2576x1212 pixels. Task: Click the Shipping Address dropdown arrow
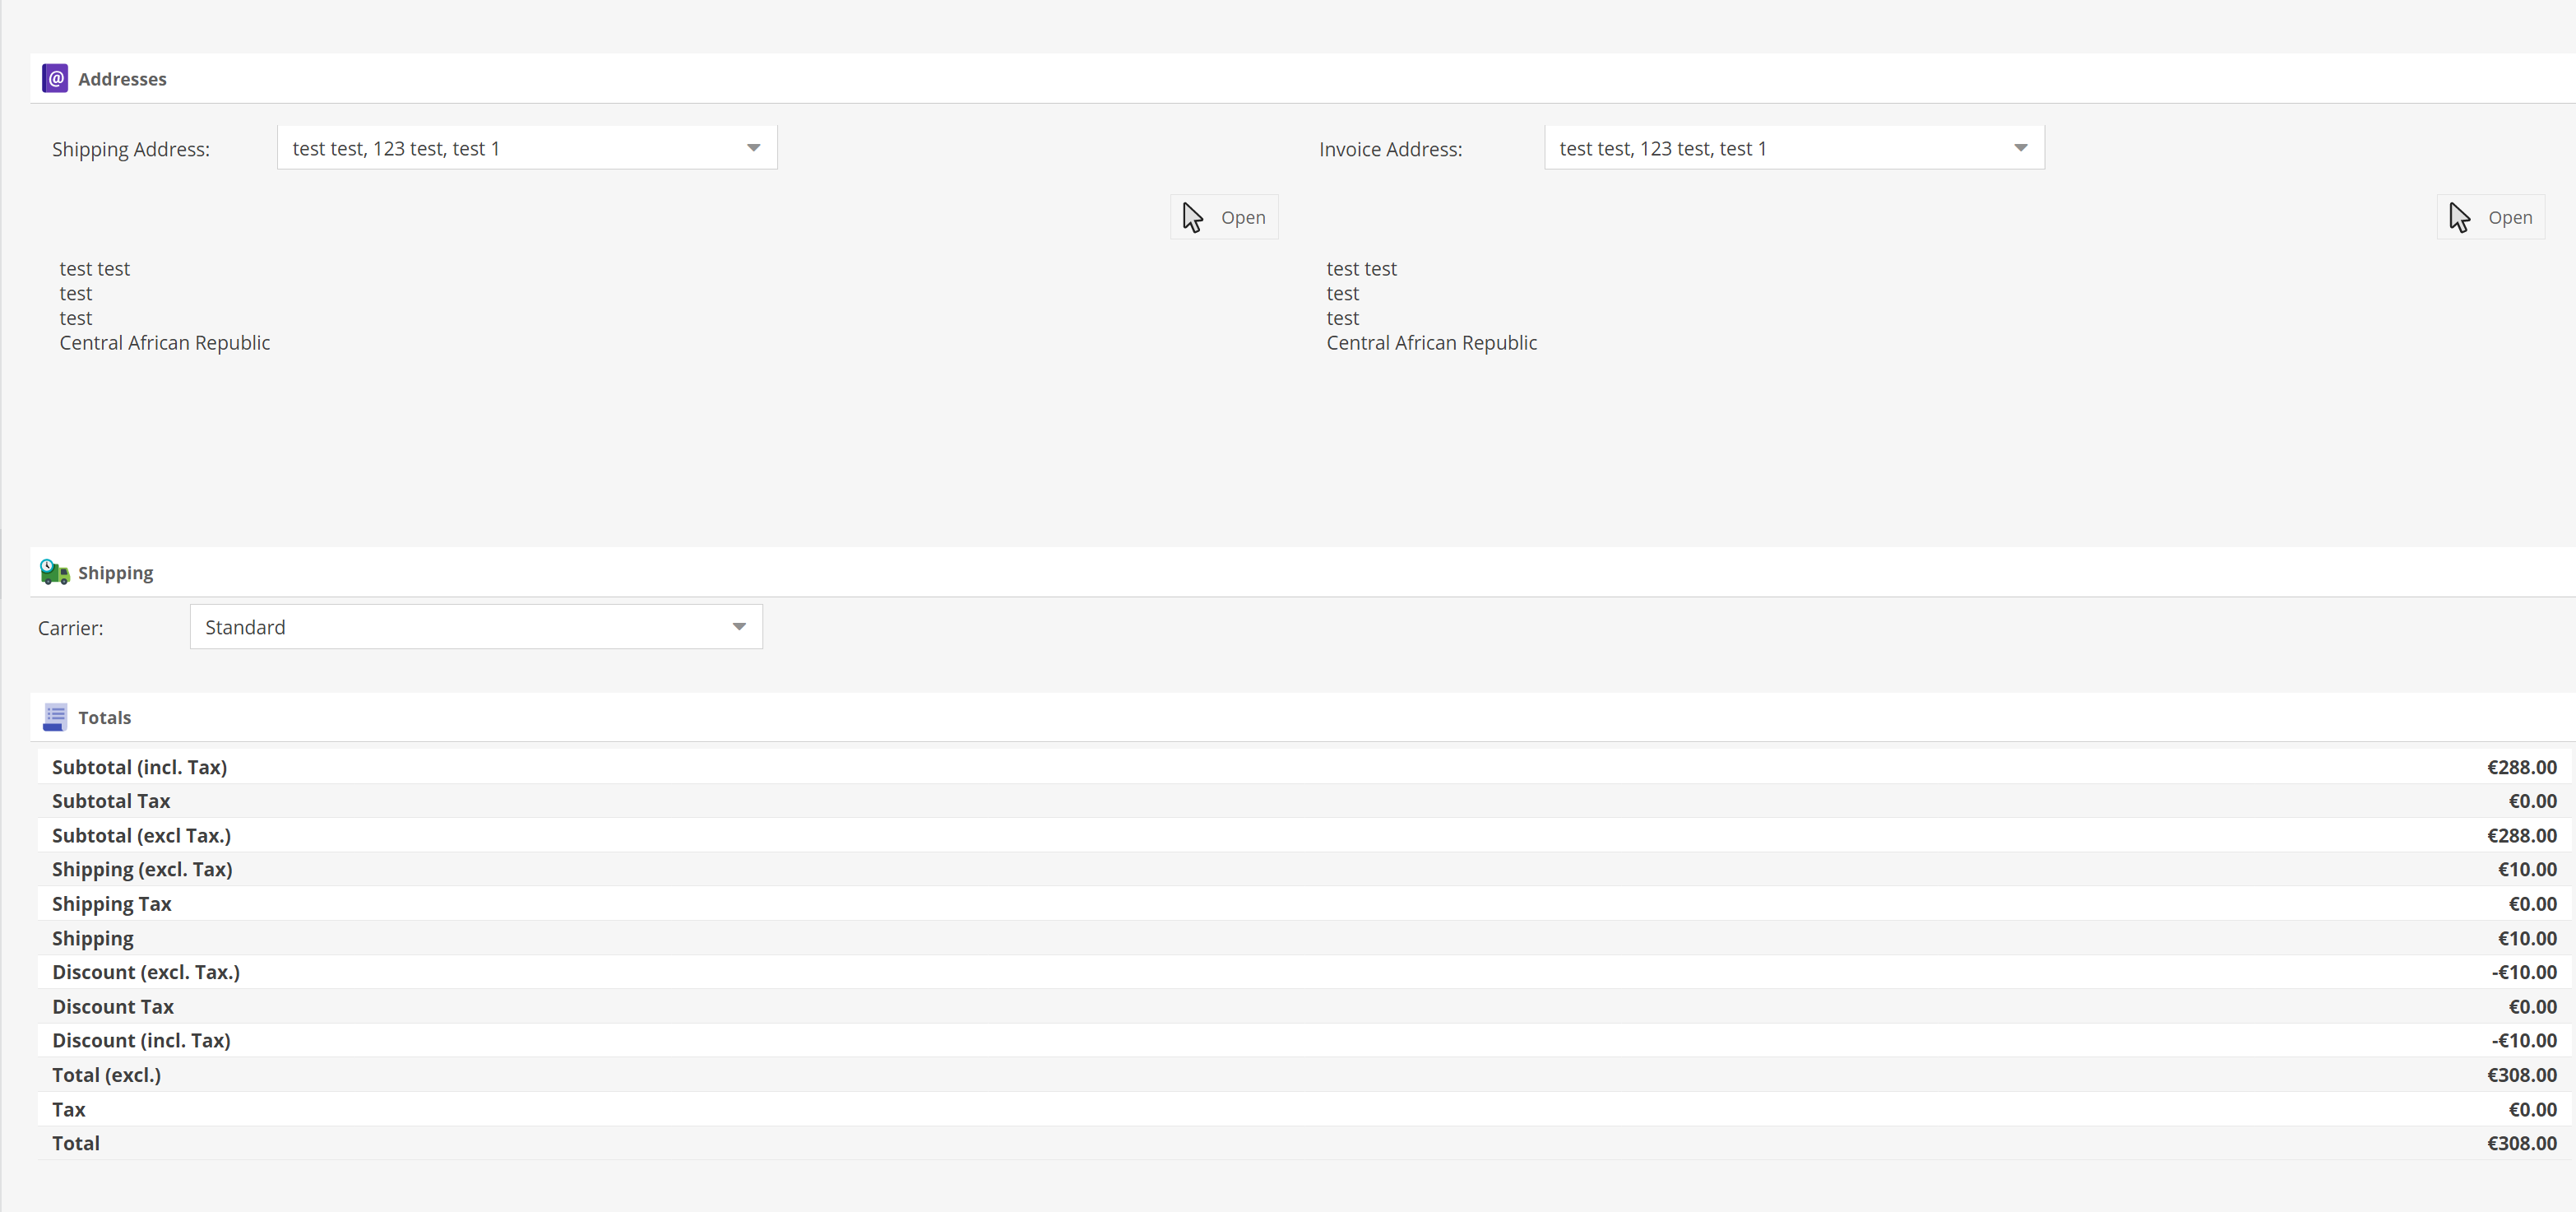tap(753, 147)
